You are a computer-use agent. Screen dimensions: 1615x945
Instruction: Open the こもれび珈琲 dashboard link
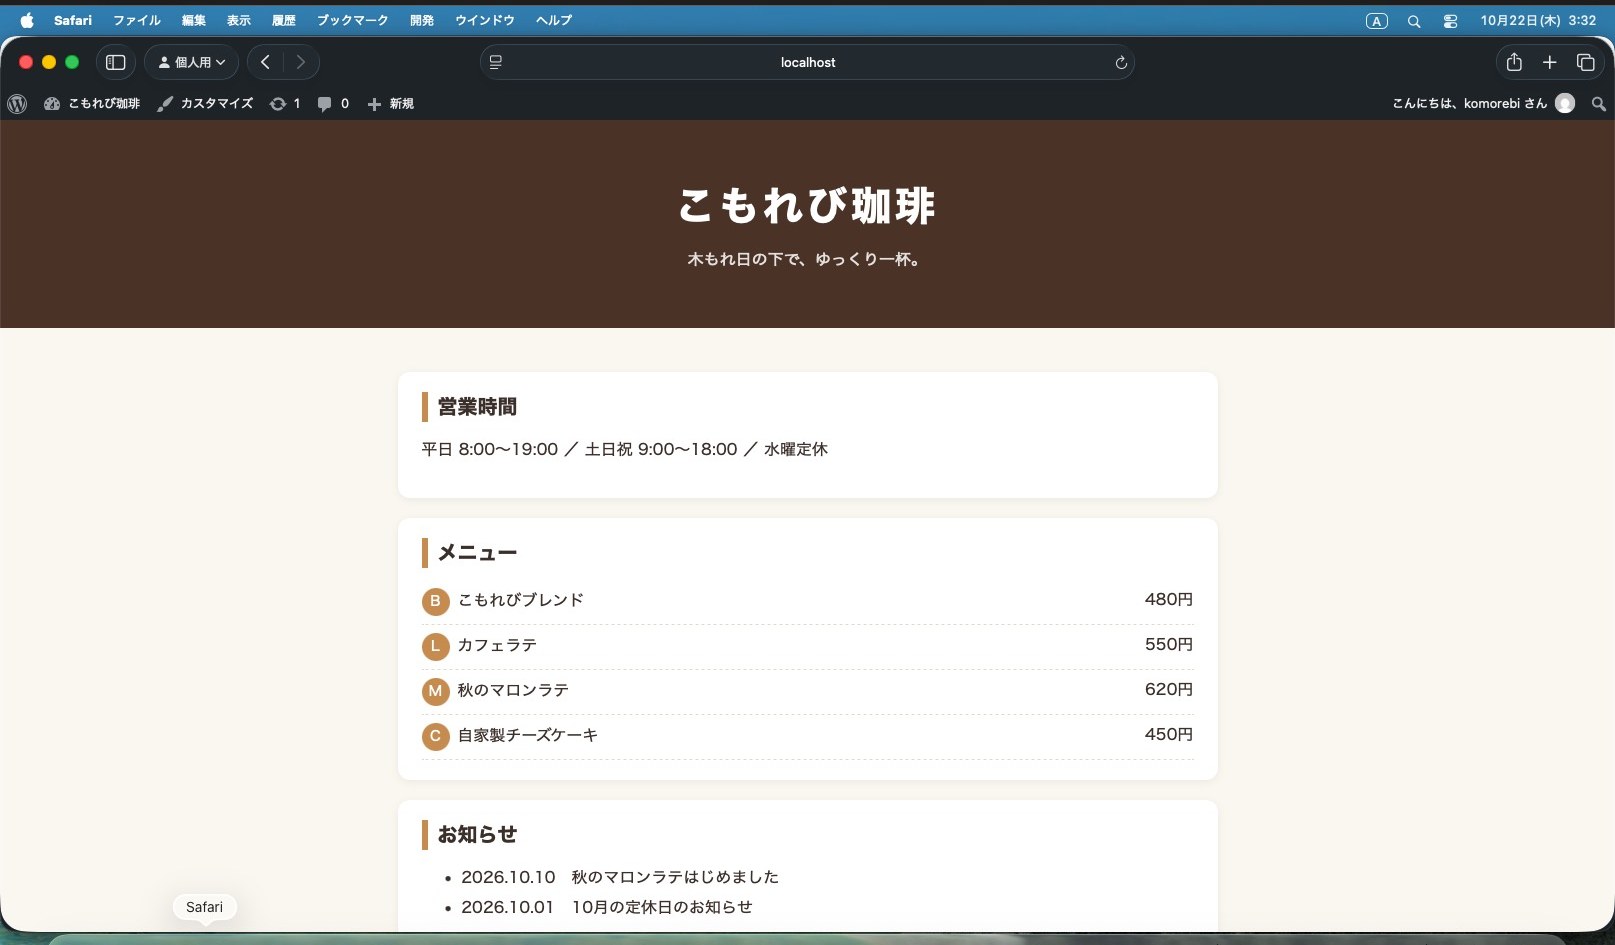click(x=92, y=104)
